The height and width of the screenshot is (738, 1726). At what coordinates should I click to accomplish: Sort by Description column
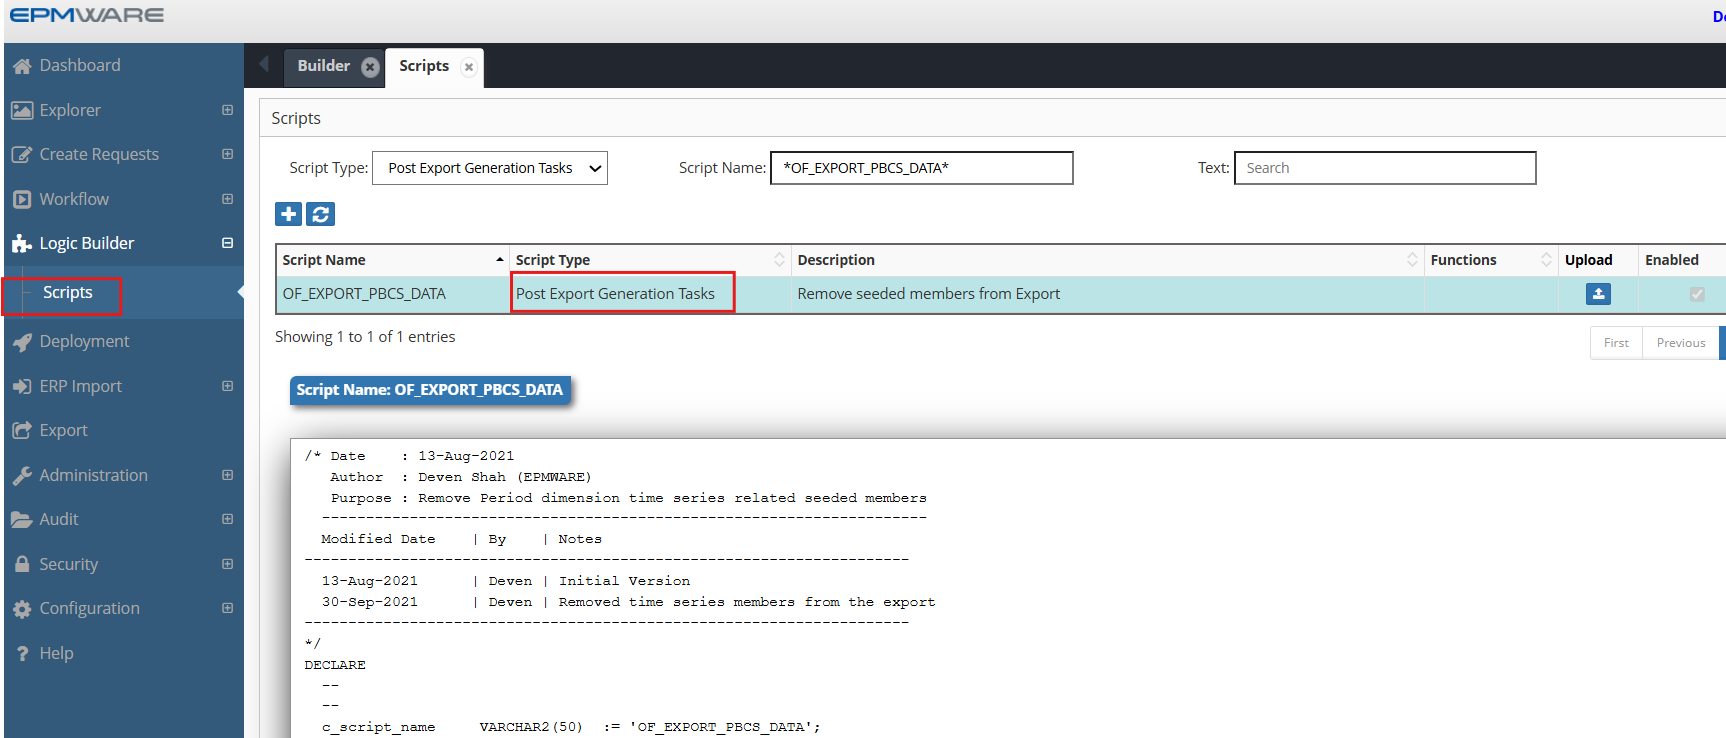1107,260
